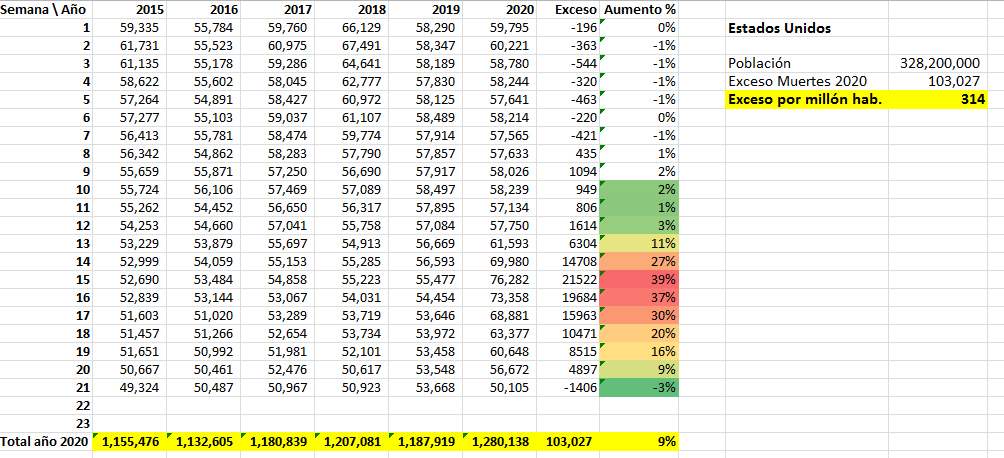Select the 3% cell in week 12
This screenshot has height=458, width=1004.
click(x=639, y=225)
